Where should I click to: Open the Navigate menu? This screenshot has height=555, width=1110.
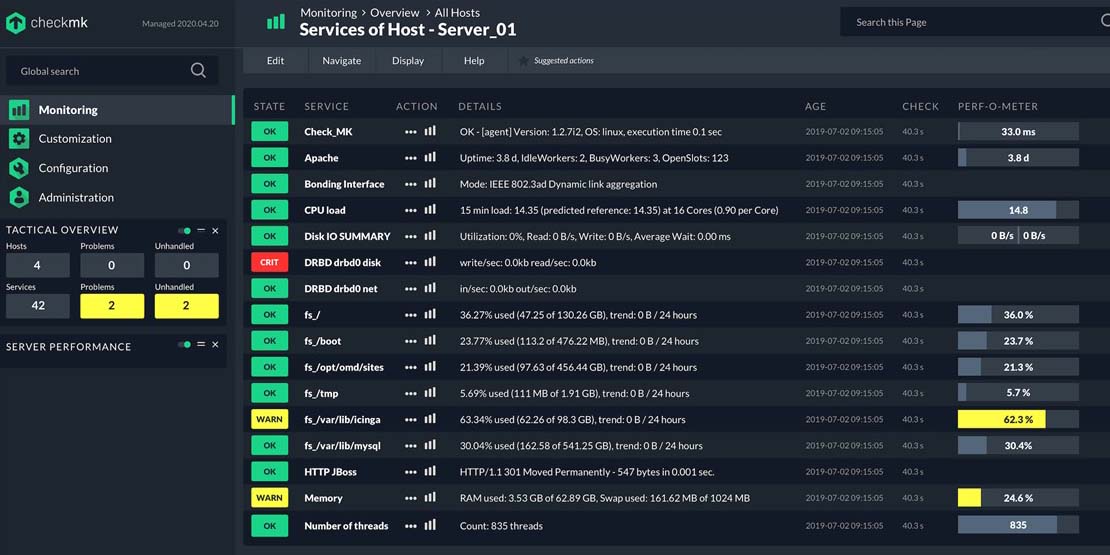(x=341, y=61)
